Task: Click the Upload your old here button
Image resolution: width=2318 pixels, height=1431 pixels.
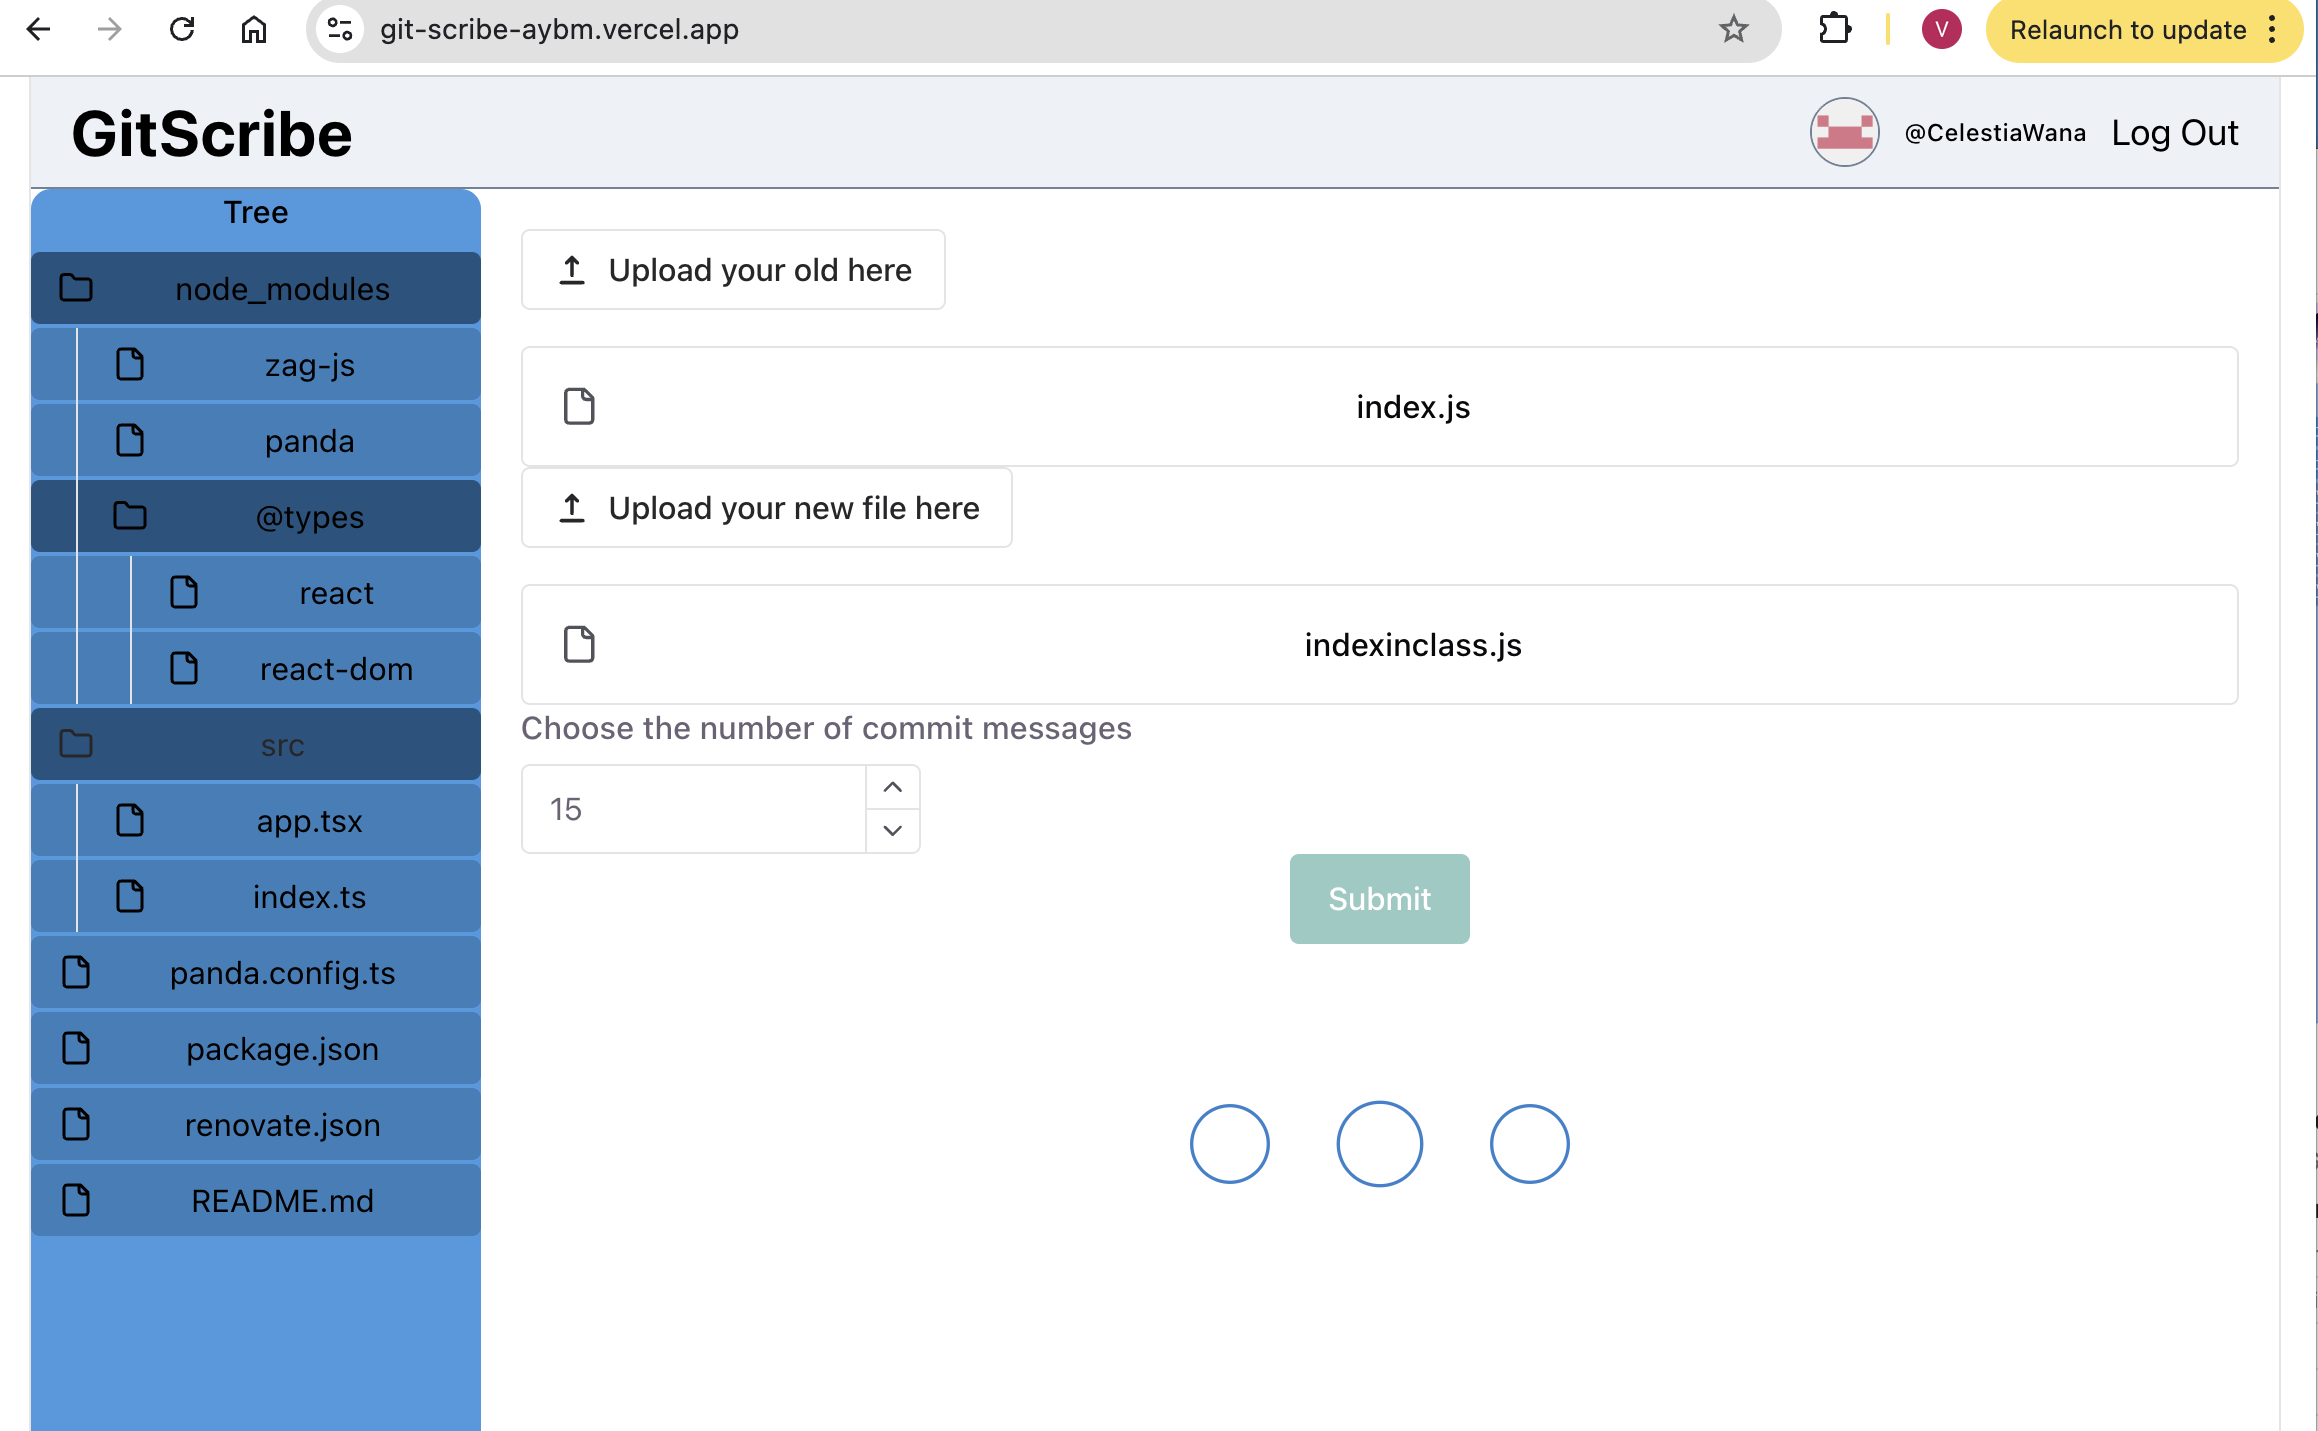Action: [x=733, y=270]
